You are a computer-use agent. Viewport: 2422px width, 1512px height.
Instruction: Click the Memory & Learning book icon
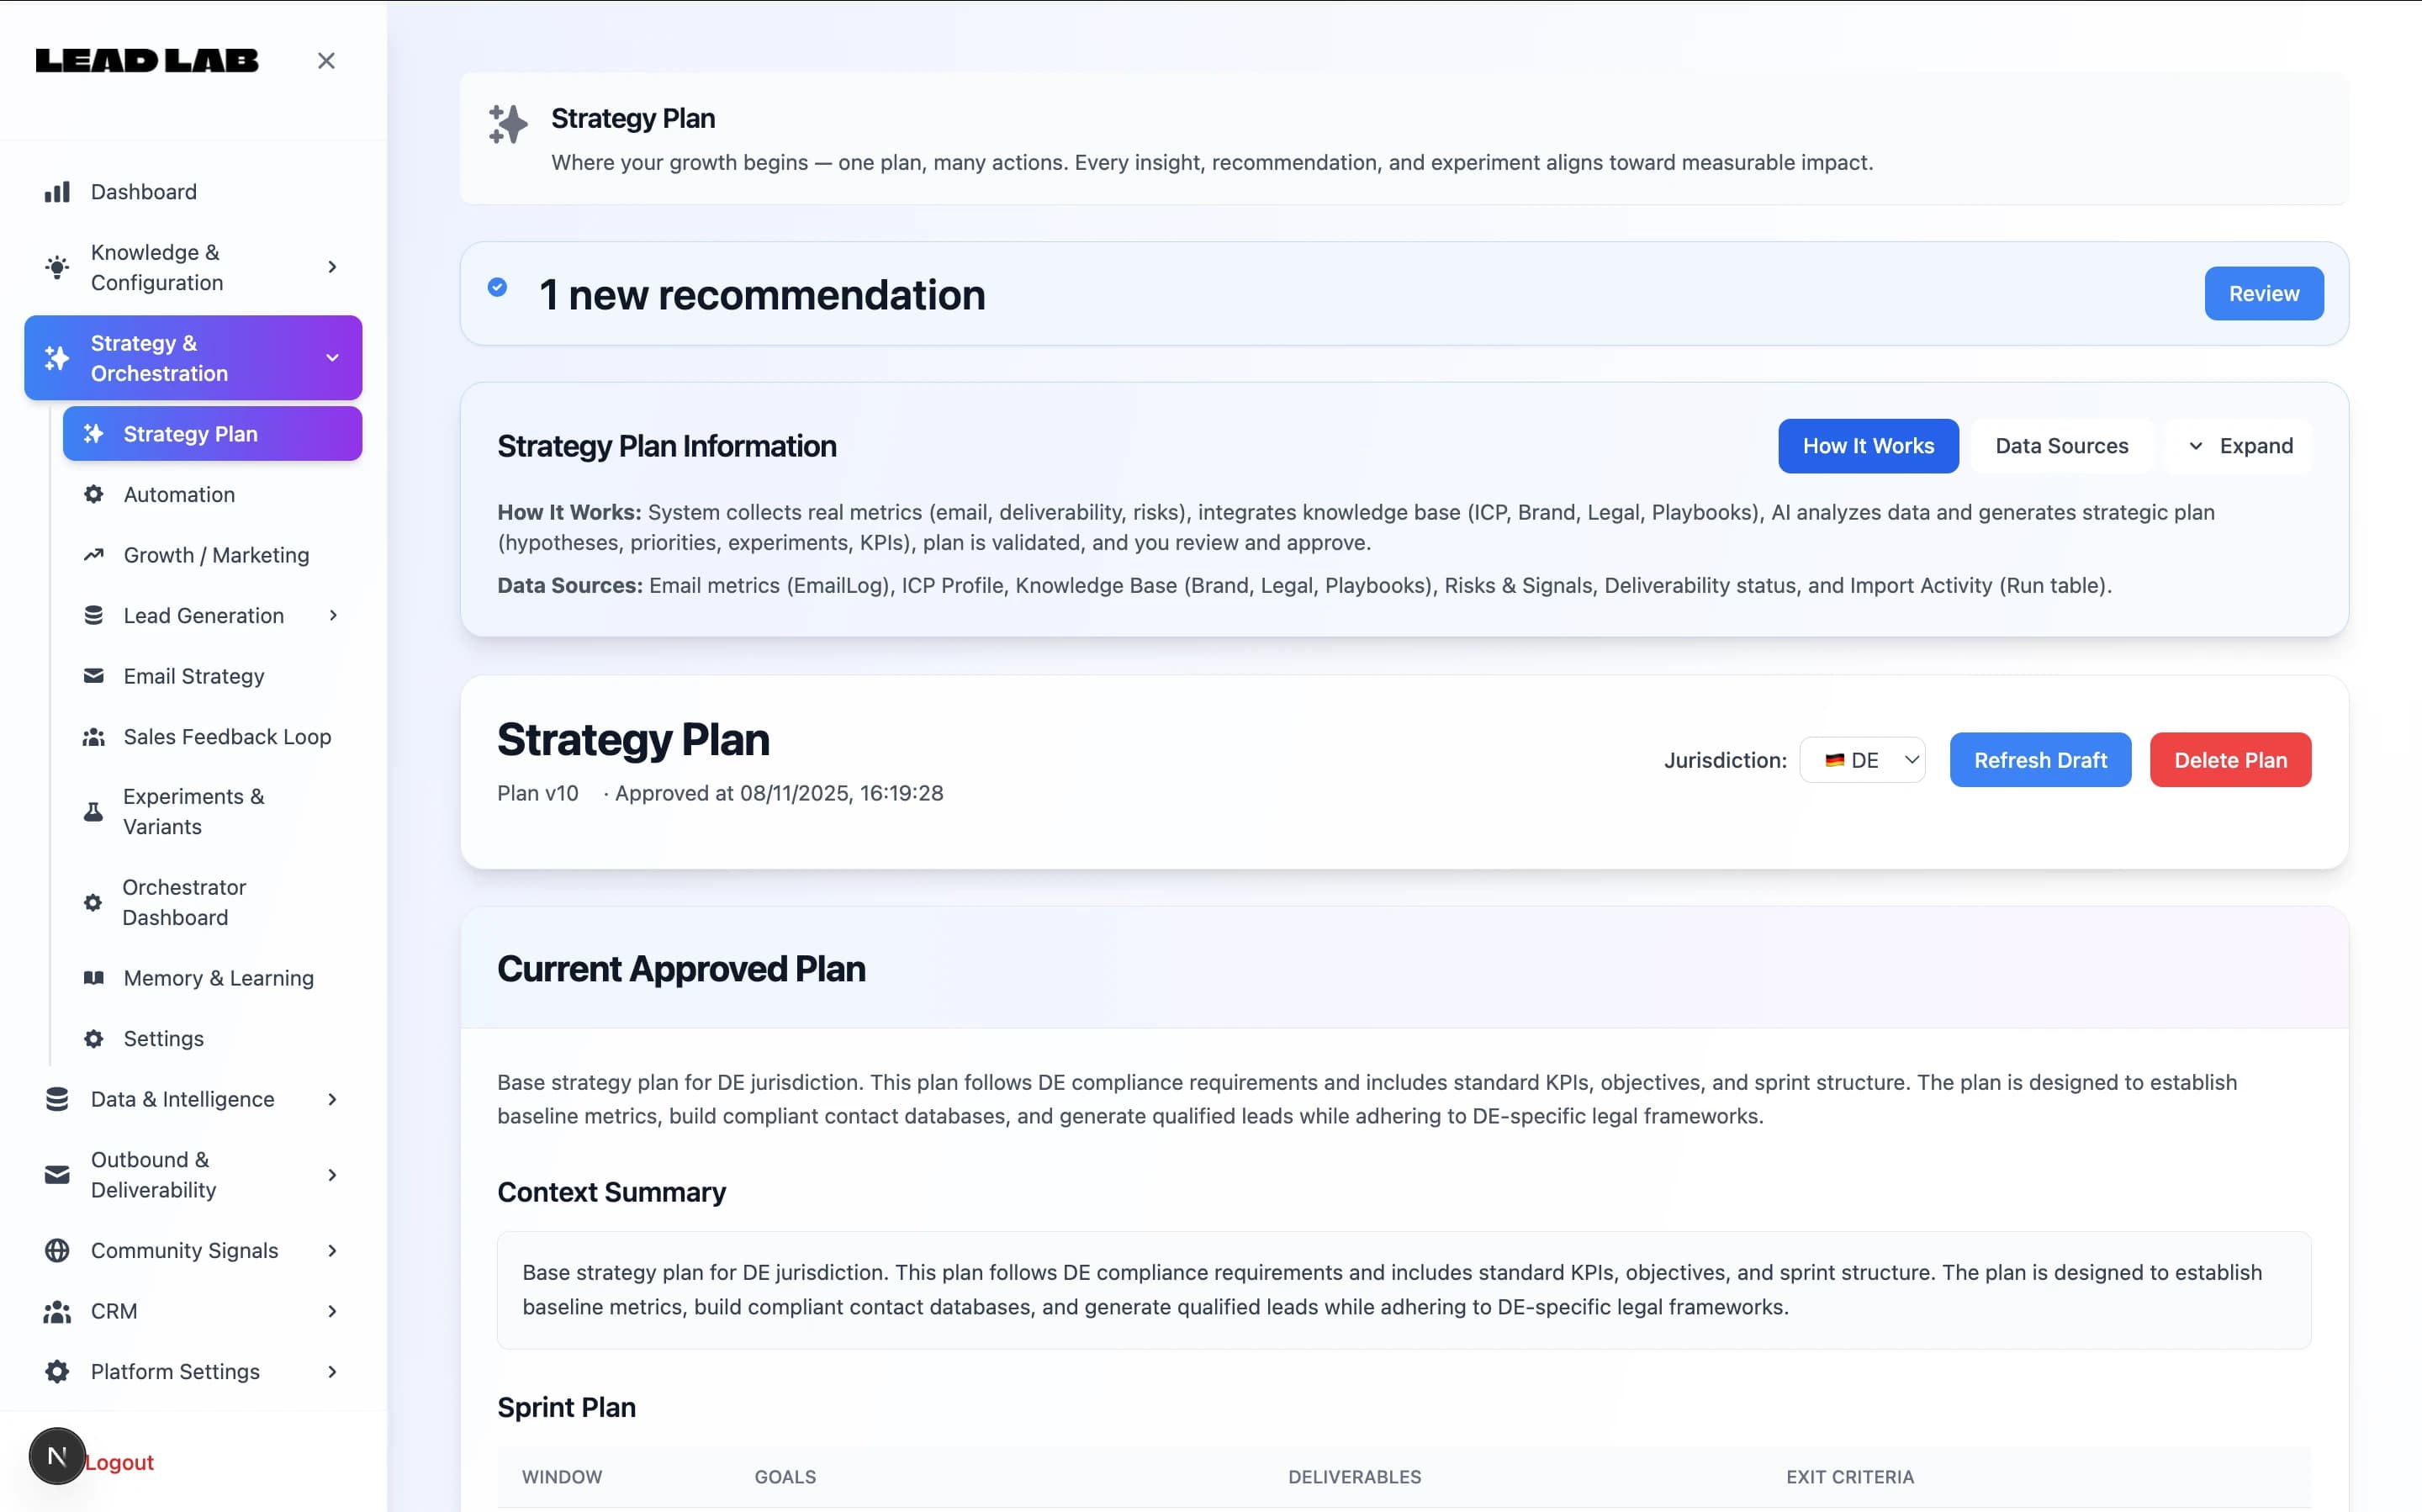coord(93,978)
